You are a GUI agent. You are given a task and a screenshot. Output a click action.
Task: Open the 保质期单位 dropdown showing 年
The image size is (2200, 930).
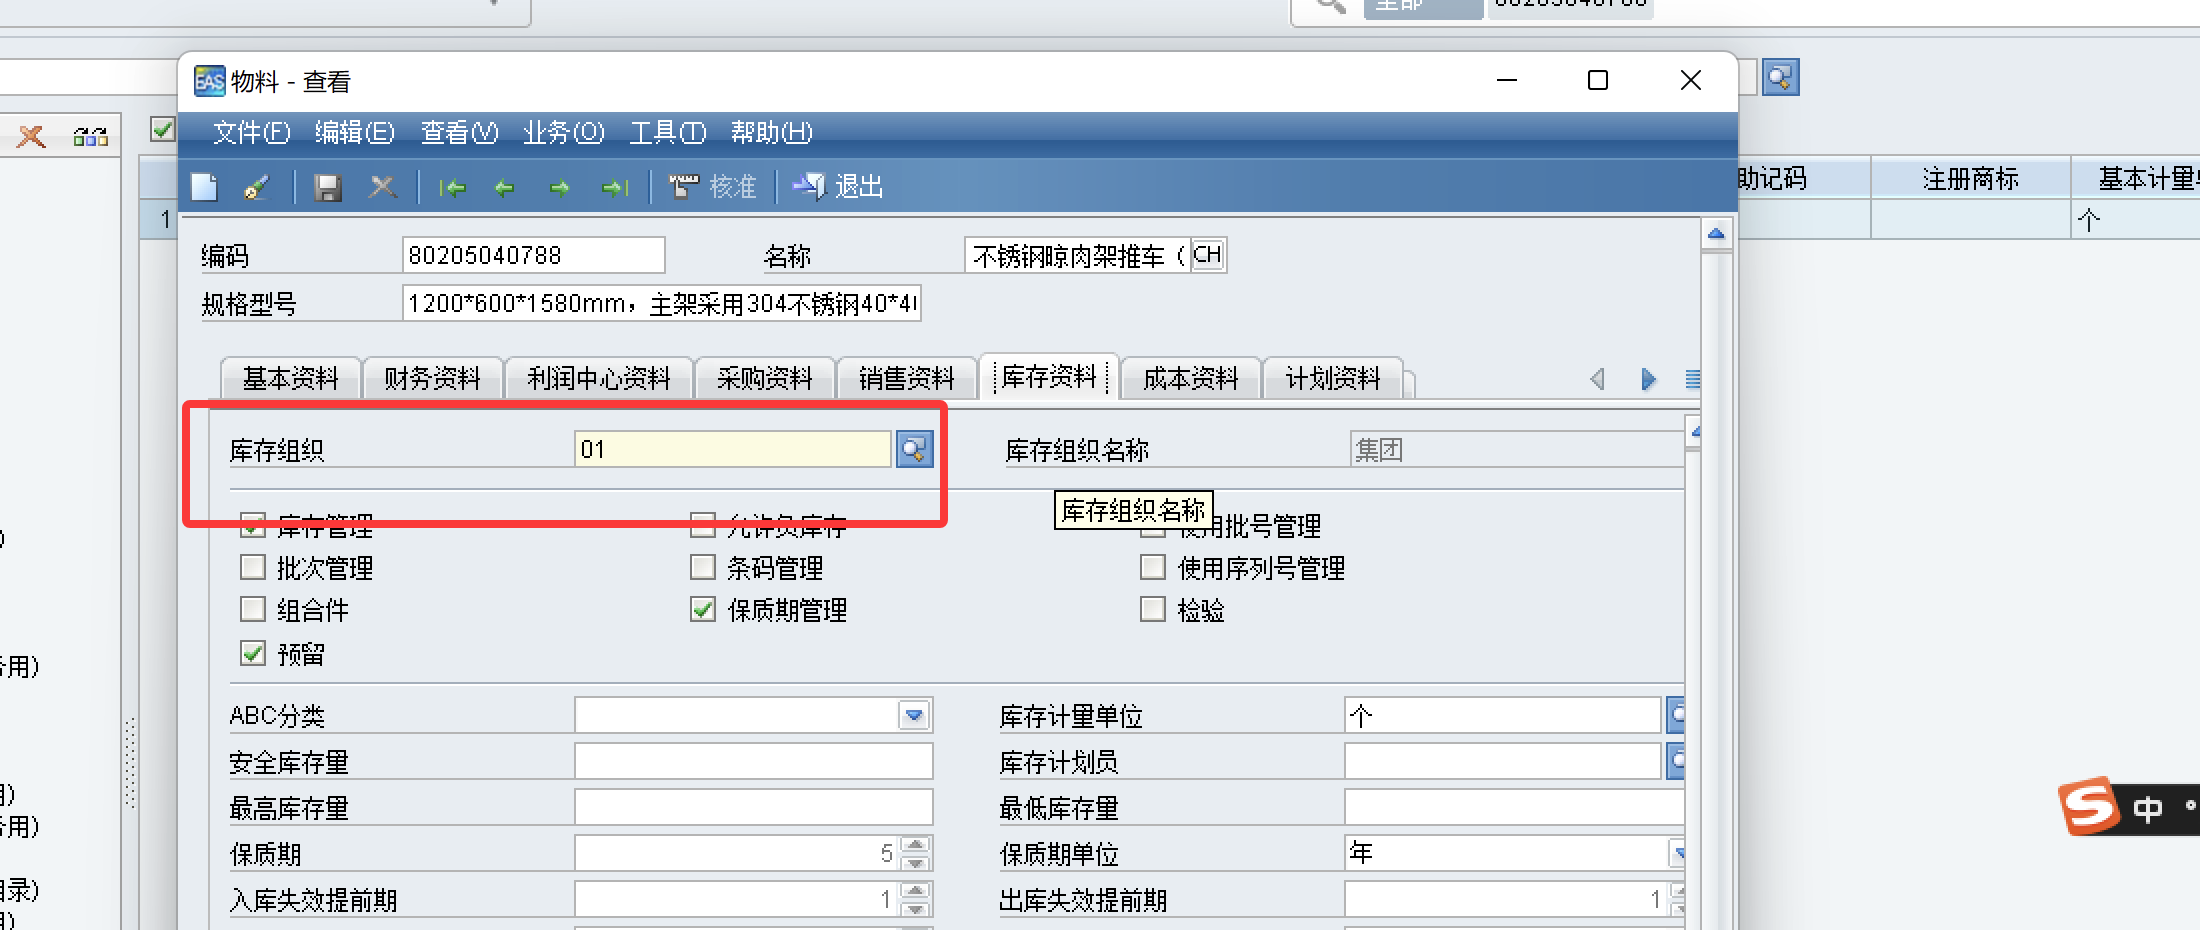coord(1677,853)
